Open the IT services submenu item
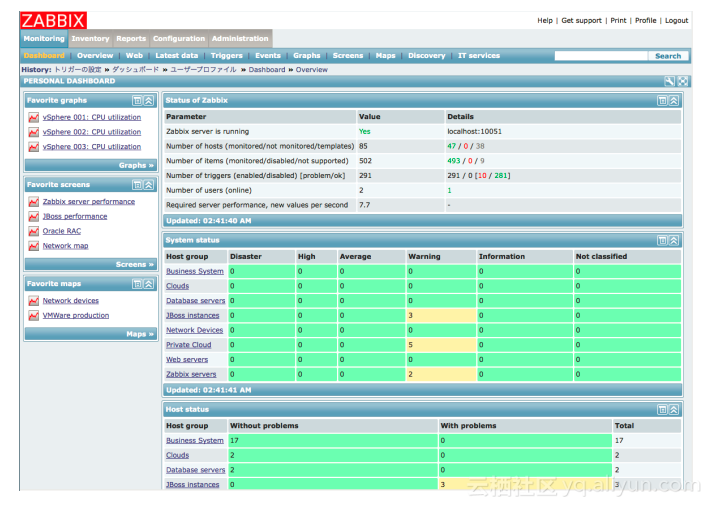This screenshot has height=508, width=712. [x=479, y=56]
